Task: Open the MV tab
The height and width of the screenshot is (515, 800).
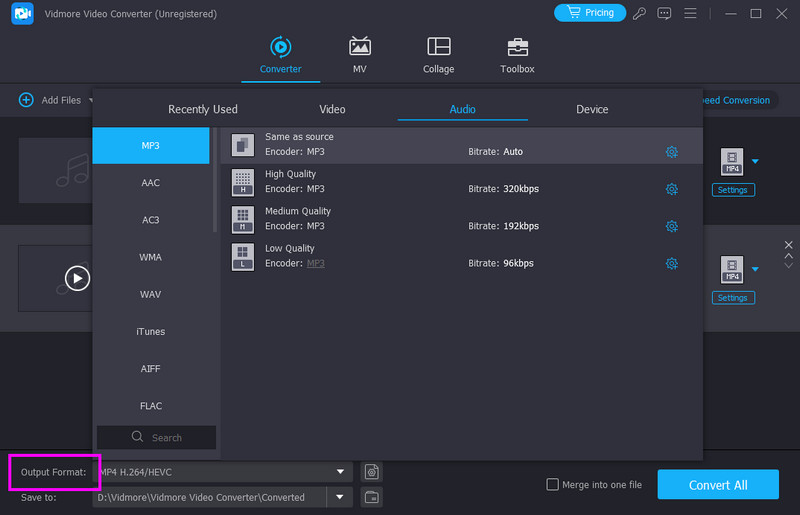Action: (359, 47)
